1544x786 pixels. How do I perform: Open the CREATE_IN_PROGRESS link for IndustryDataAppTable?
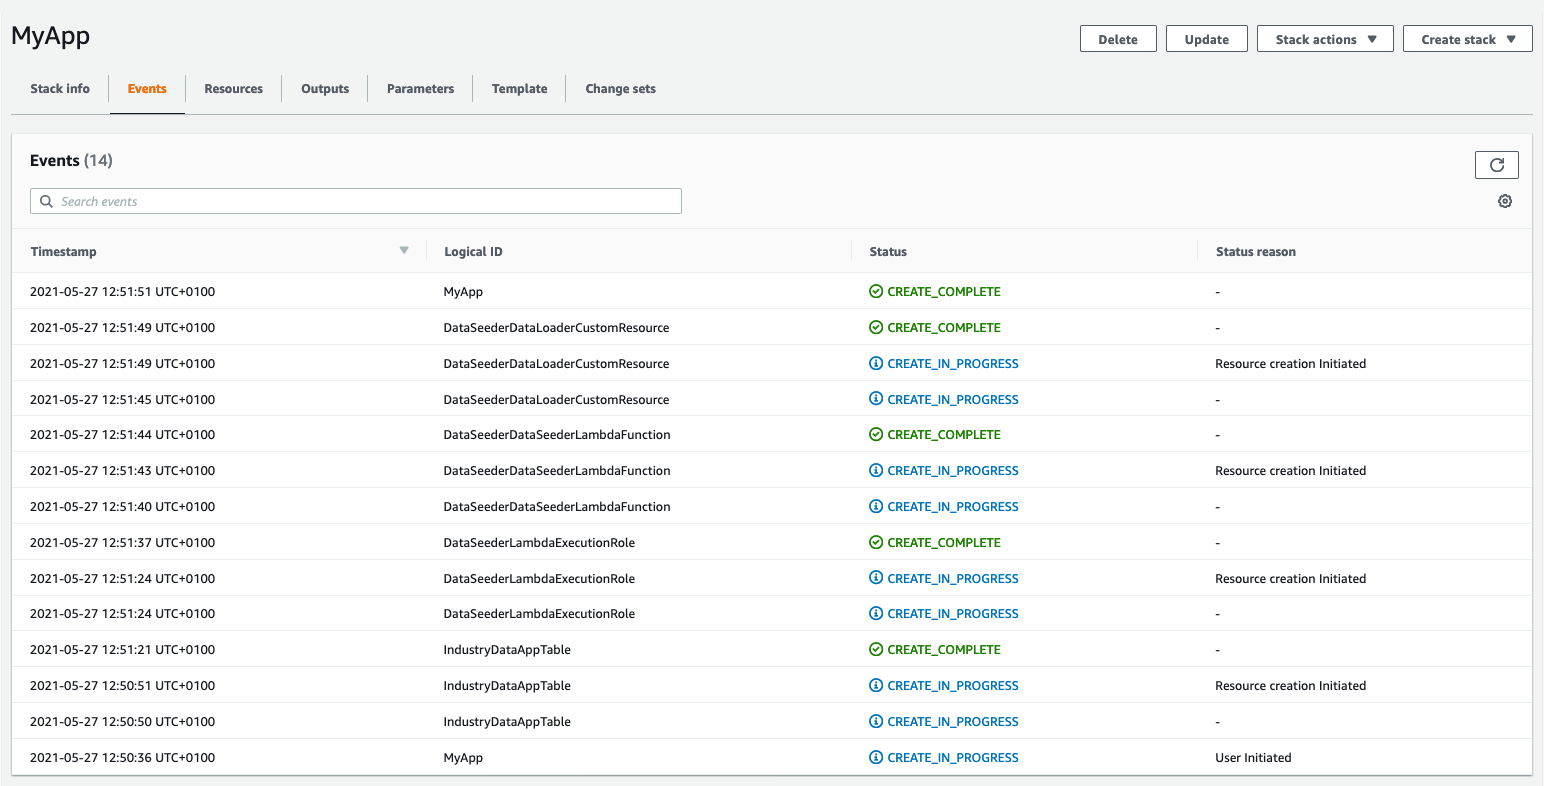point(953,685)
